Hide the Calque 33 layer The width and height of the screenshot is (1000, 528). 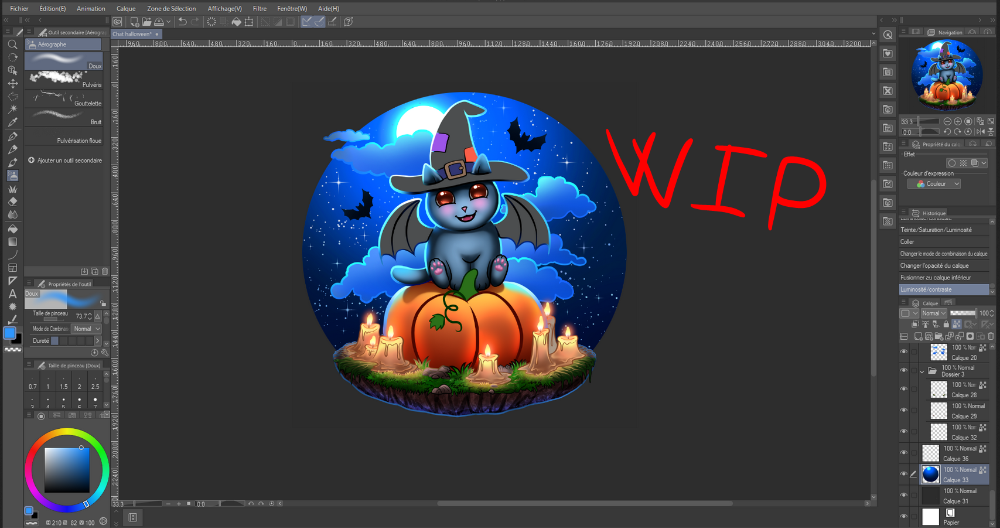903,474
